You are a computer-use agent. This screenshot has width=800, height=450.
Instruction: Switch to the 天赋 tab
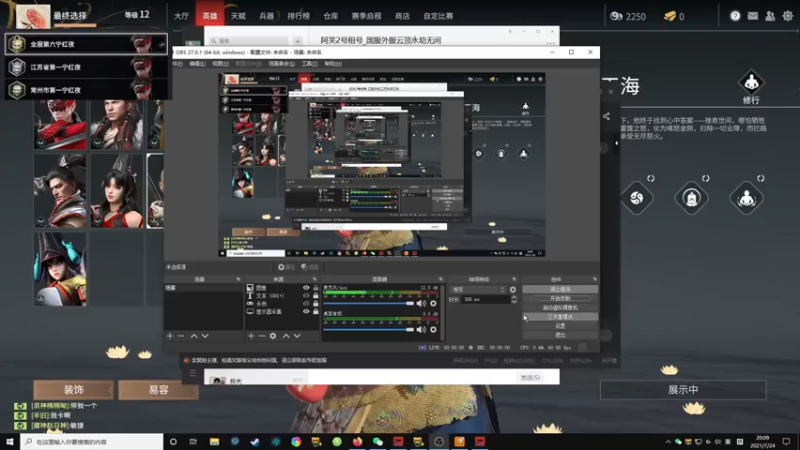tap(238, 16)
